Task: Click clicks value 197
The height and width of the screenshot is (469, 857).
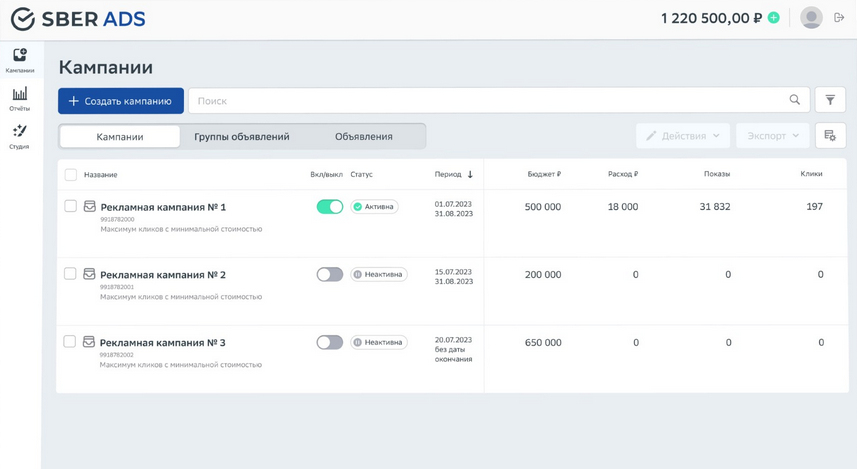Action: click(x=814, y=207)
